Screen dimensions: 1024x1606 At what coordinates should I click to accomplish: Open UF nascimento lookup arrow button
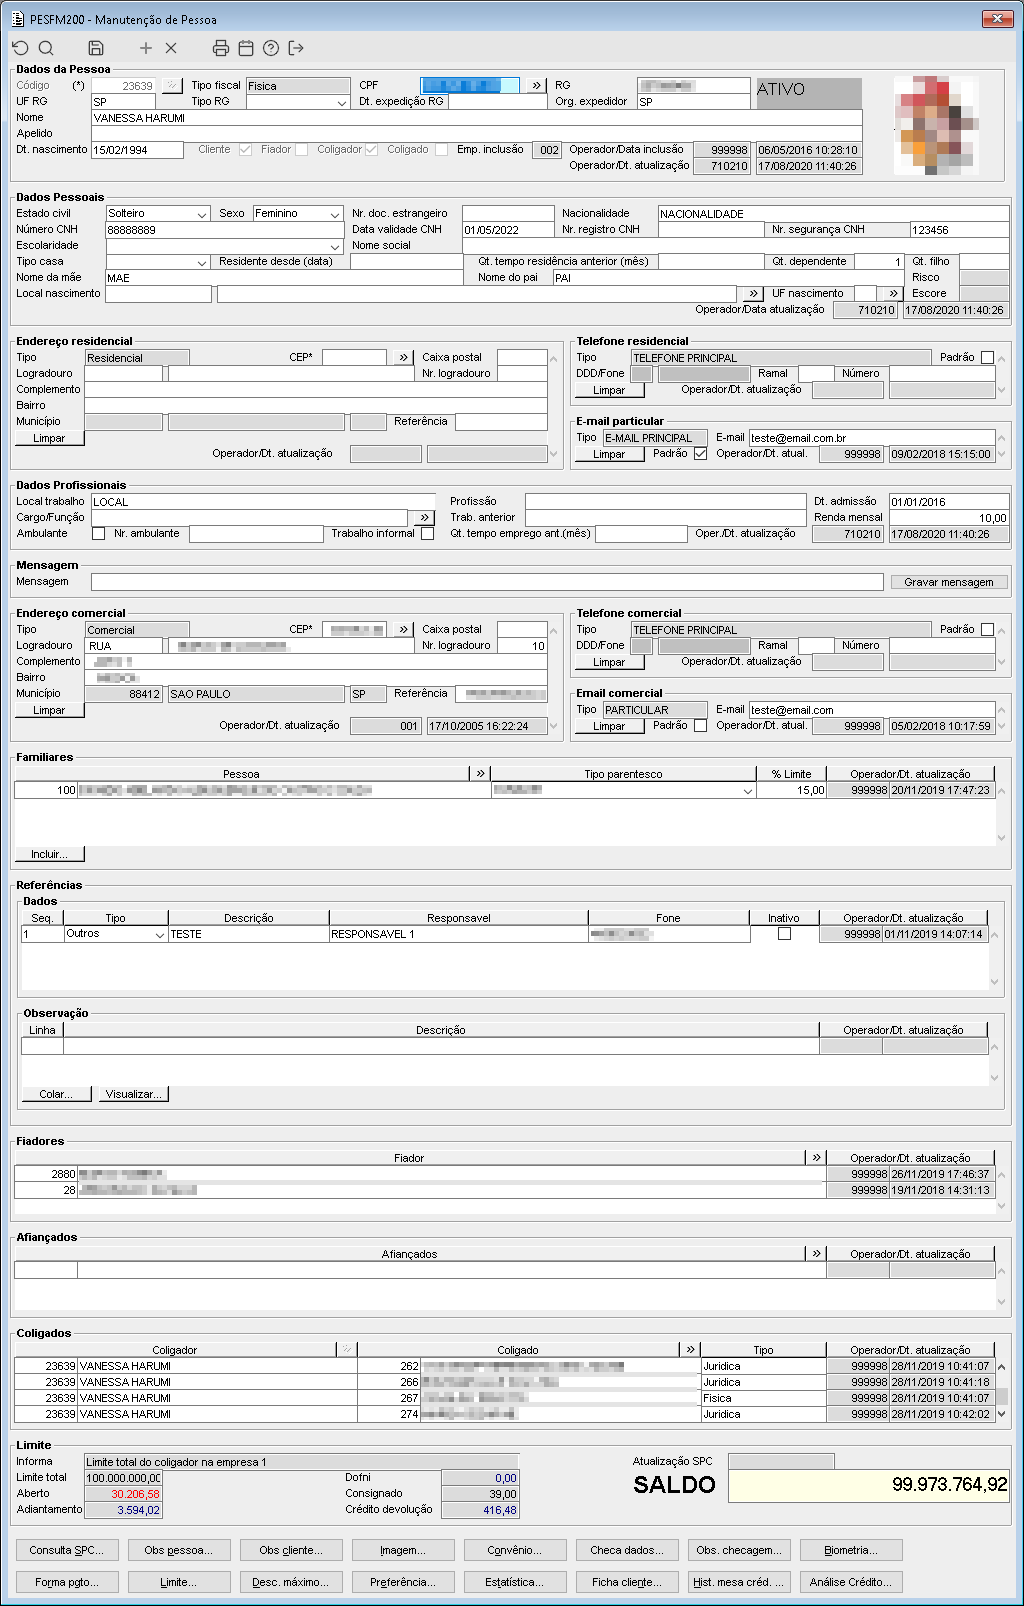click(x=893, y=294)
